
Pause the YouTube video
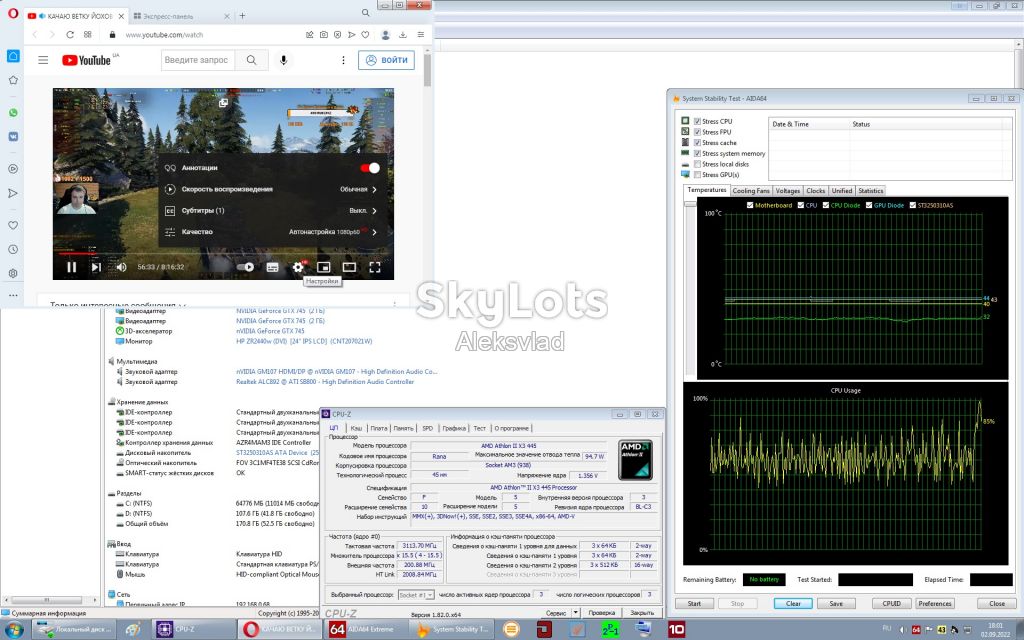click(72, 267)
